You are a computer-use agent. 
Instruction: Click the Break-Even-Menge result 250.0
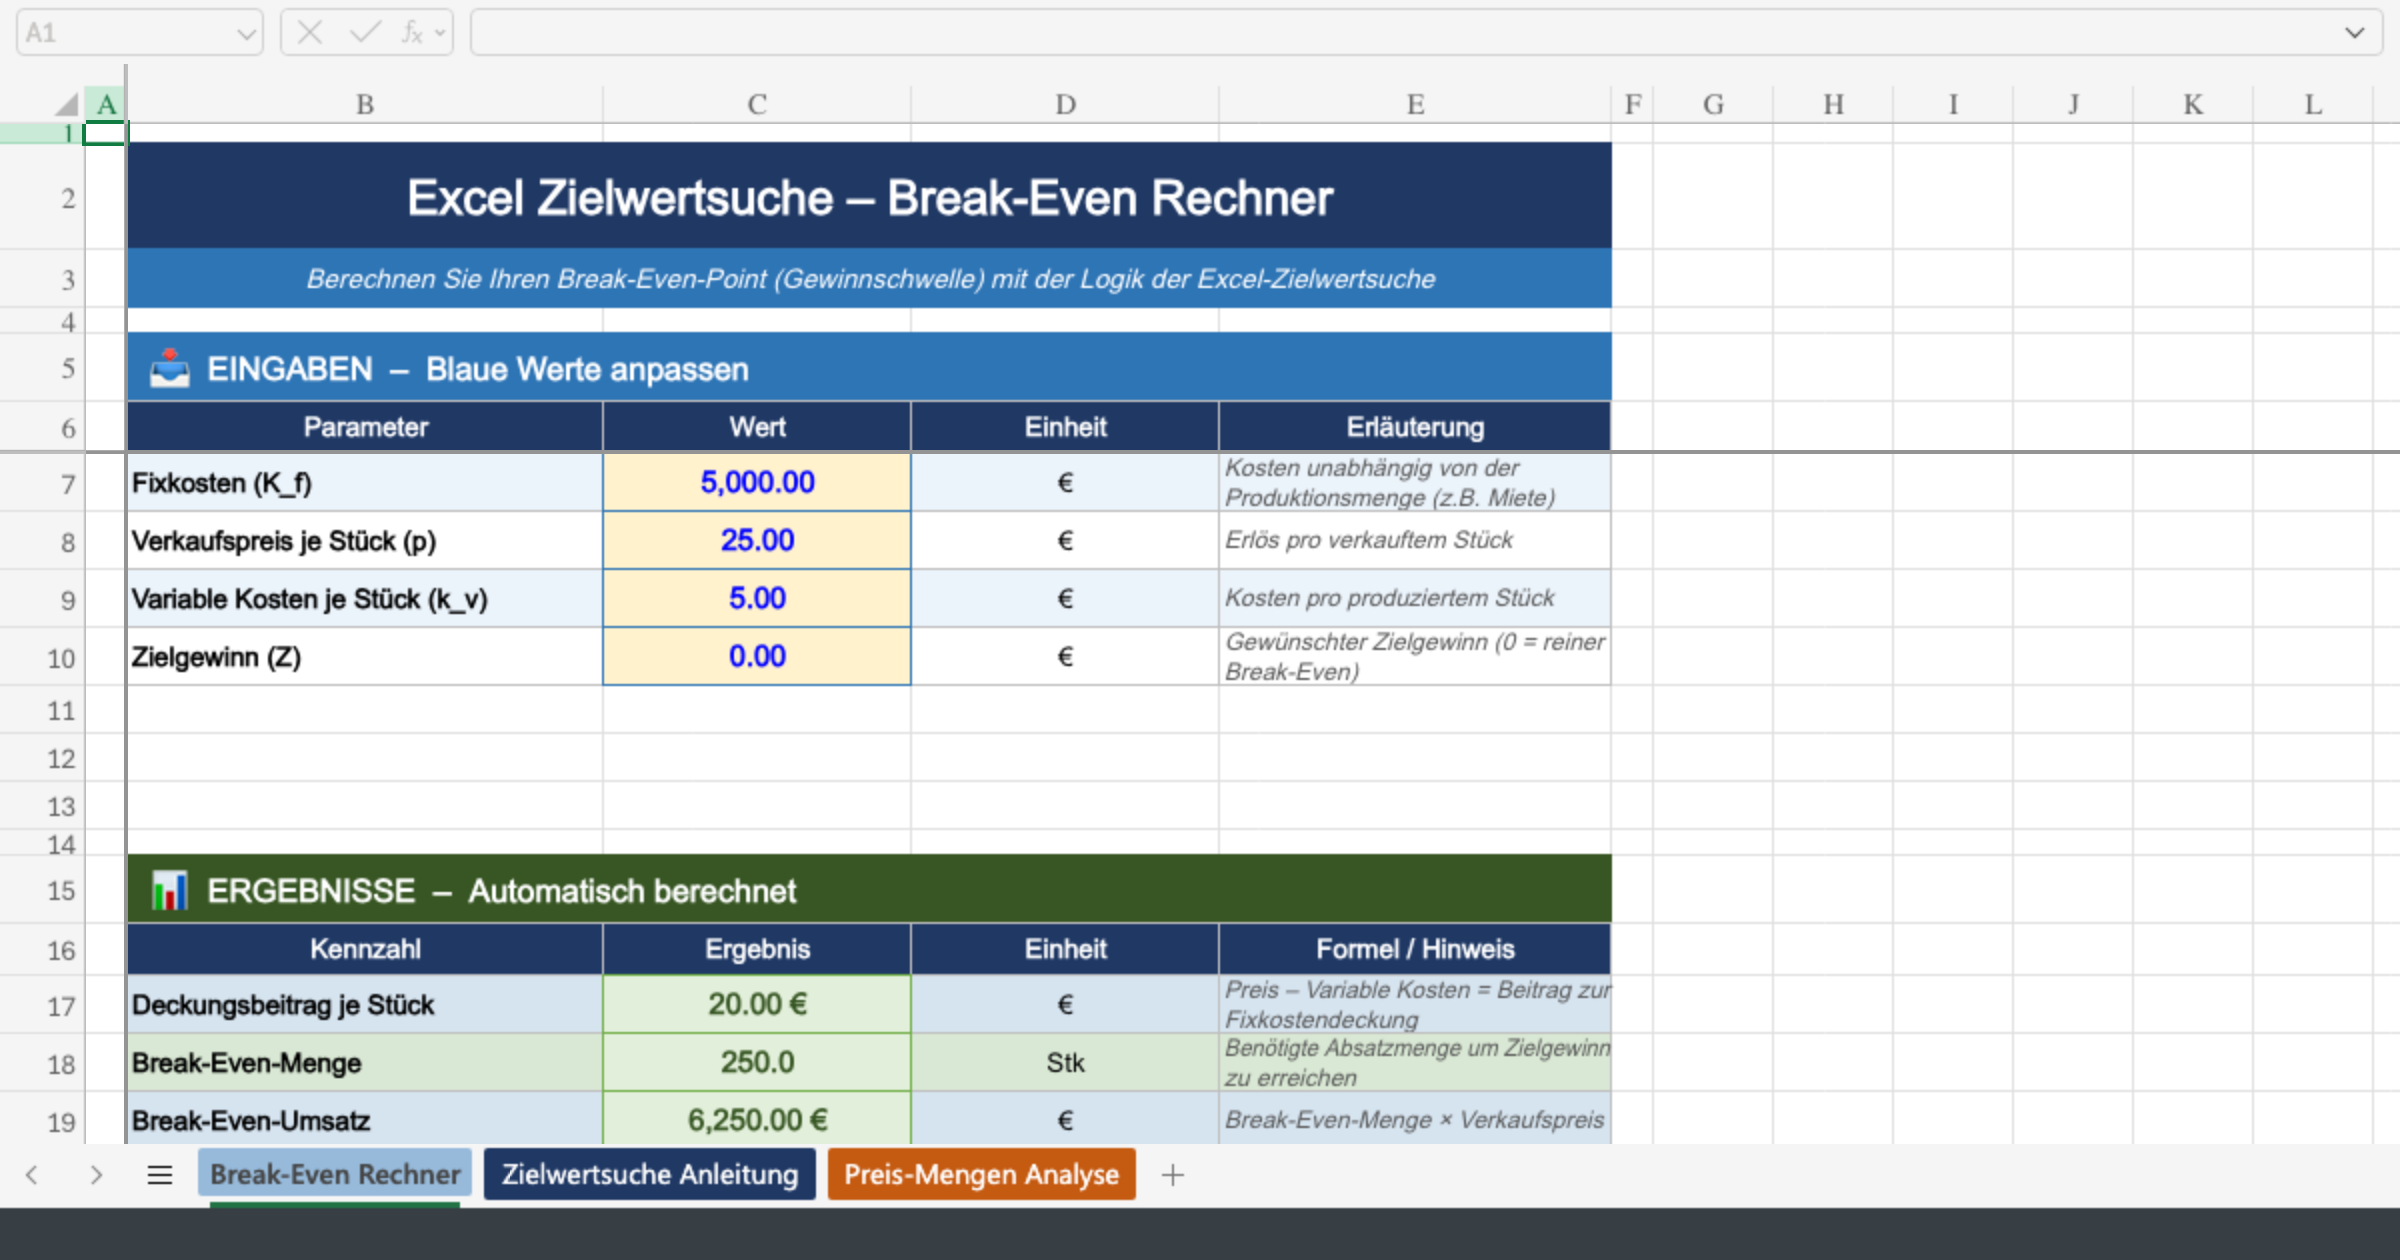click(757, 1062)
